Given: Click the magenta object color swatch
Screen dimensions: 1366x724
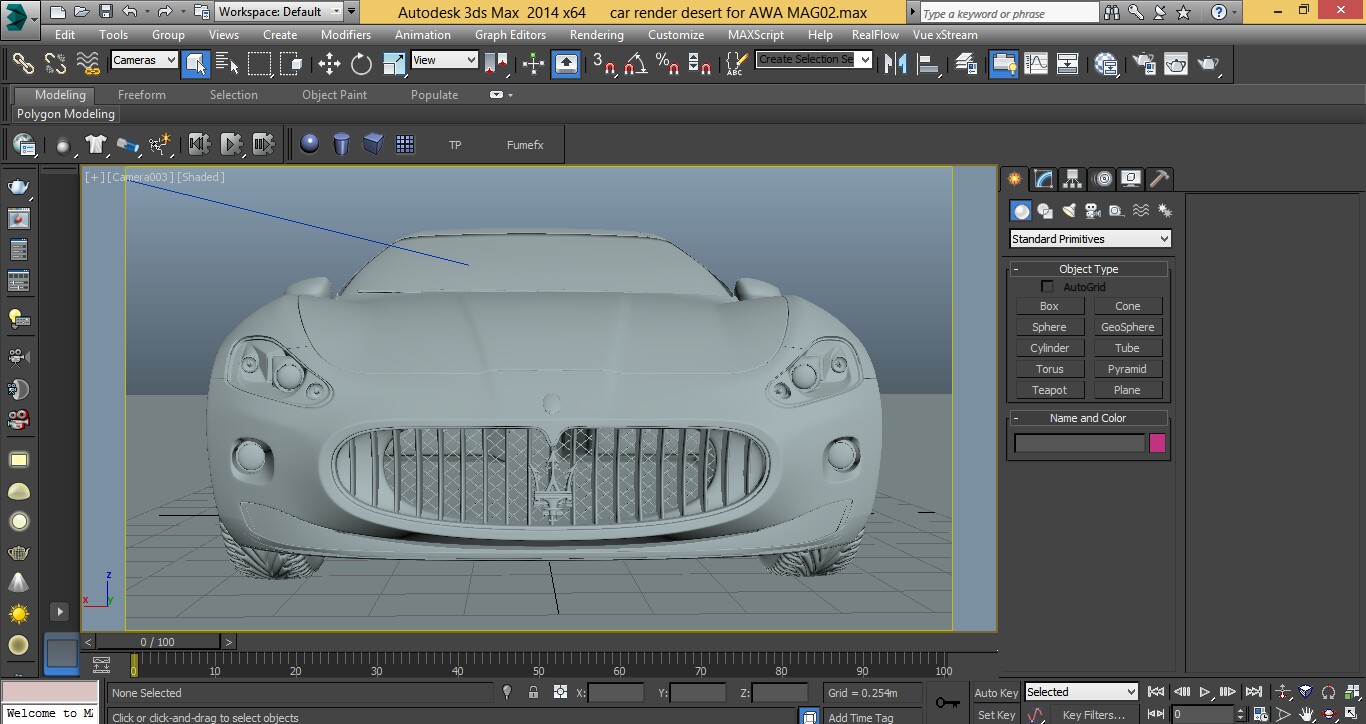Looking at the screenshot, I should pyautogui.click(x=1158, y=443).
